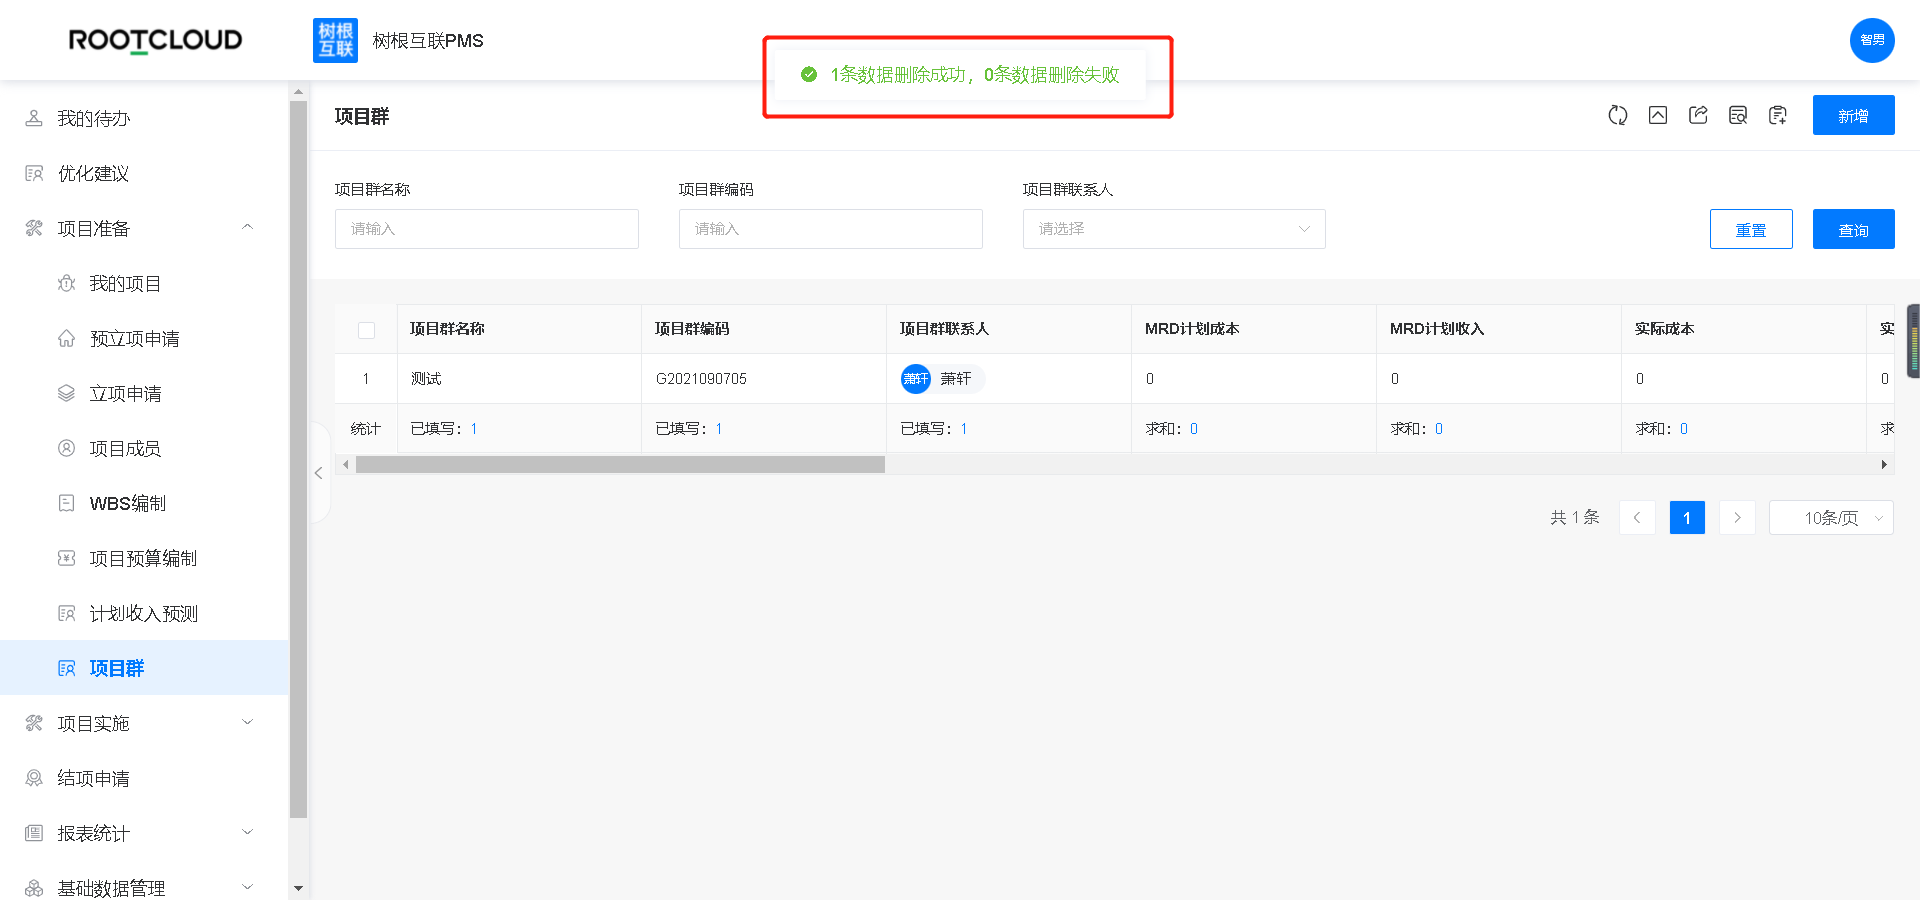
Task: Click the right arrow of the horizontal scrollbar
Action: 1884,464
